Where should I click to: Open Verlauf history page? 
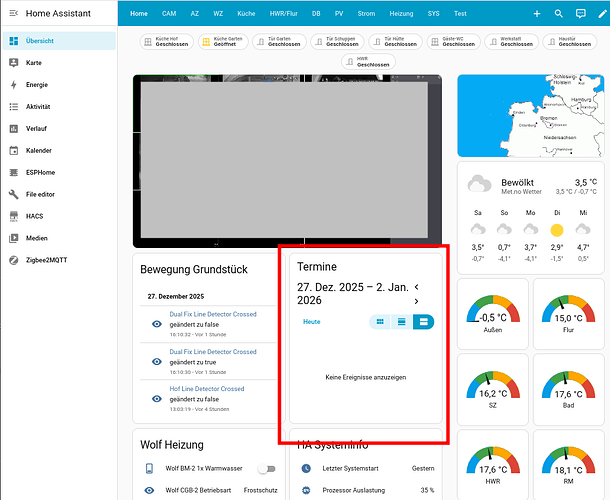[x=59, y=128]
